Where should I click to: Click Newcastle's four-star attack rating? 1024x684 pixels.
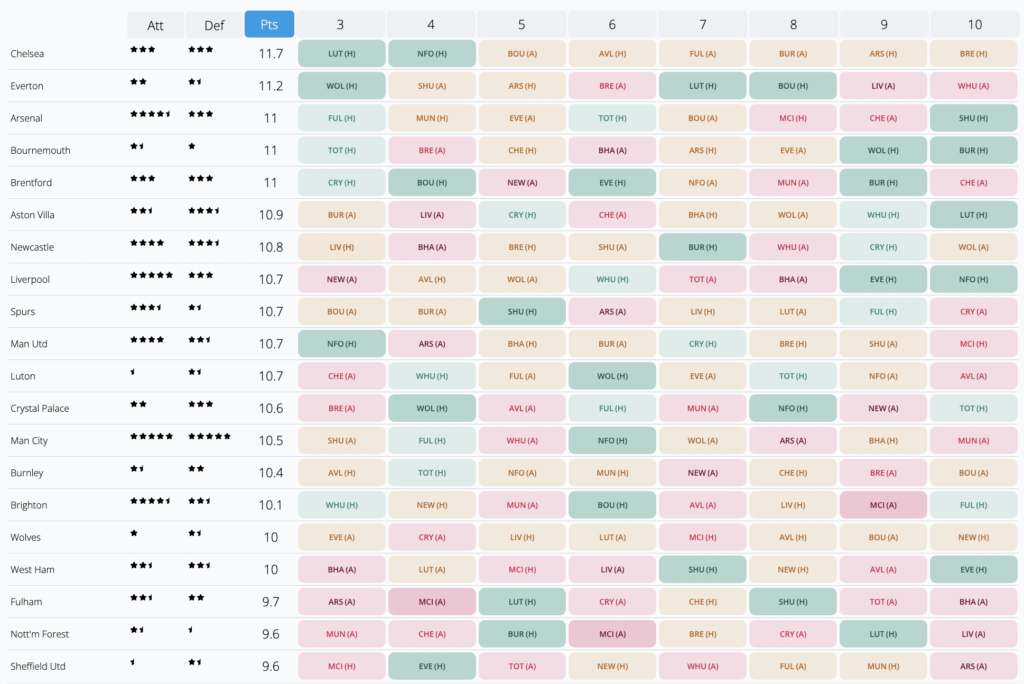point(147,243)
